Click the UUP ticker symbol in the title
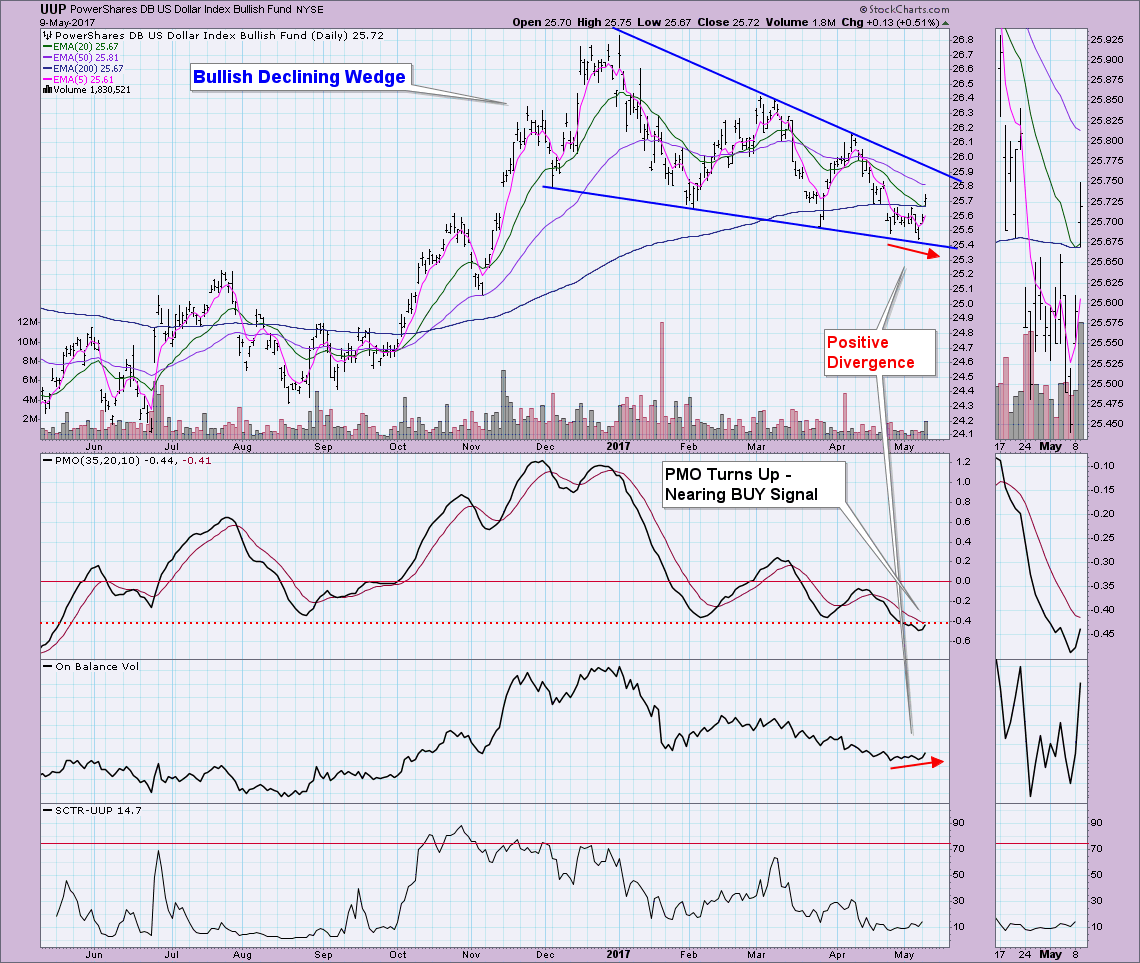 (53, 9)
